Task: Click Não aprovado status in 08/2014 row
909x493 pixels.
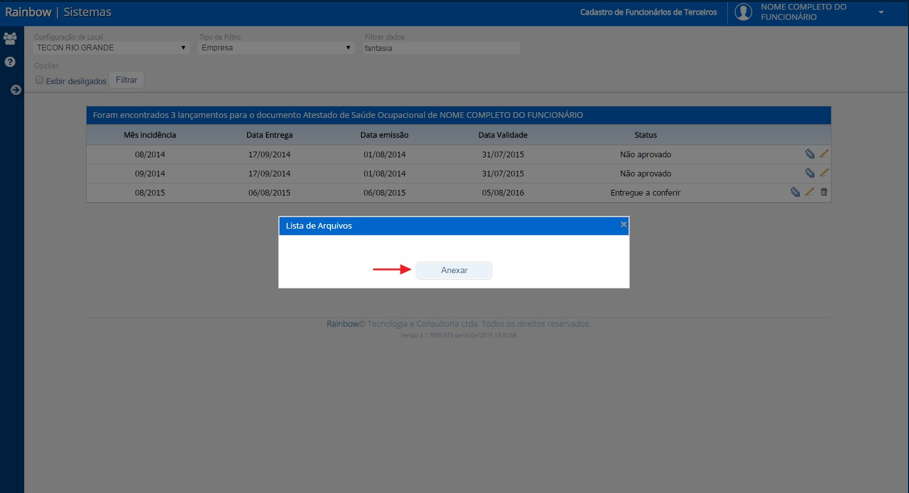Action: (x=645, y=155)
